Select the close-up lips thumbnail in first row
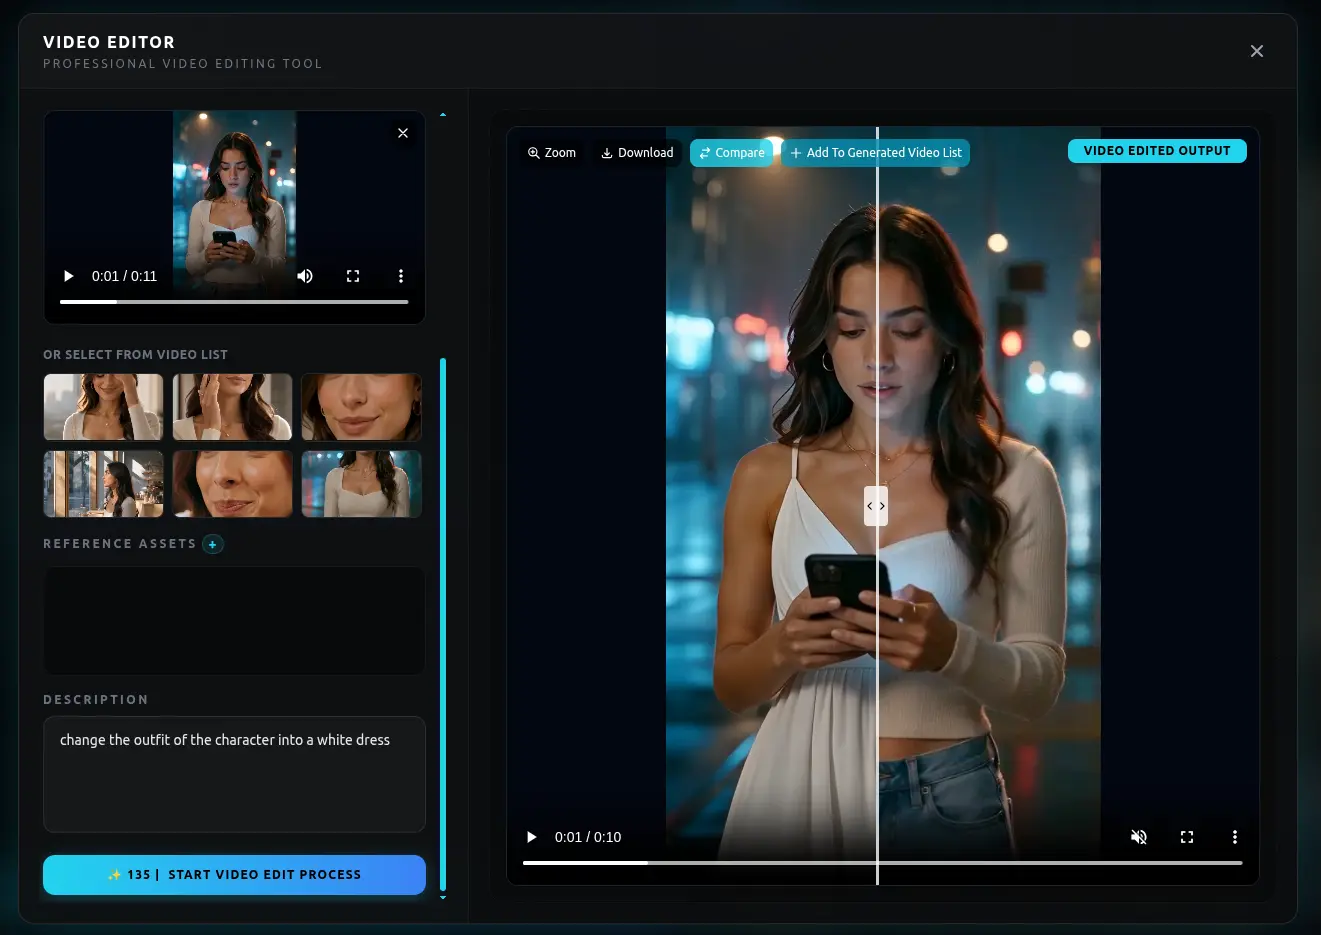1321x935 pixels. pyautogui.click(x=361, y=407)
